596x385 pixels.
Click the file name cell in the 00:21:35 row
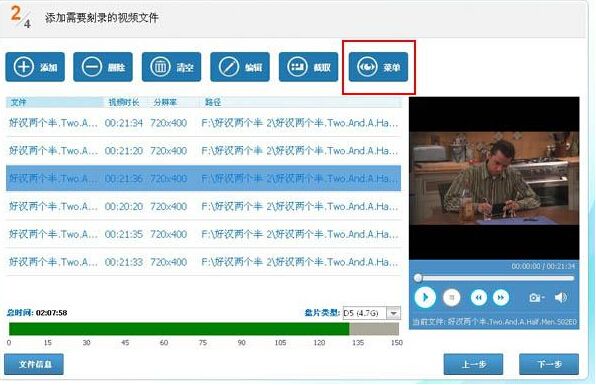[x=53, y=234]
